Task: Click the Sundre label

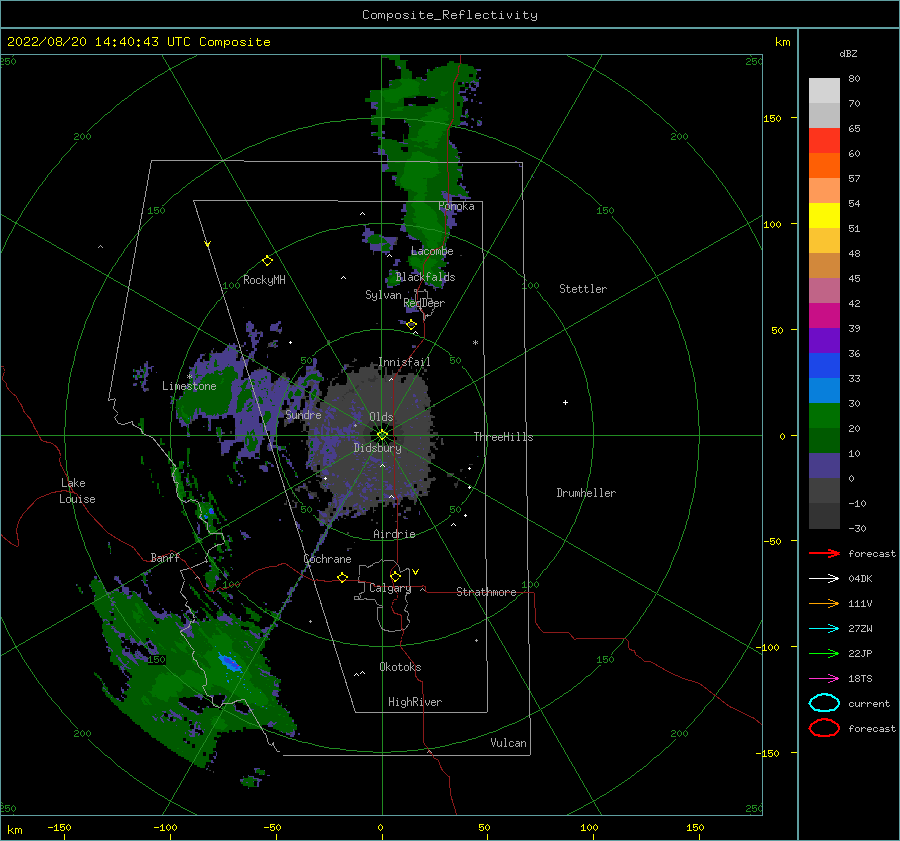Action: [x=303, y=414]
